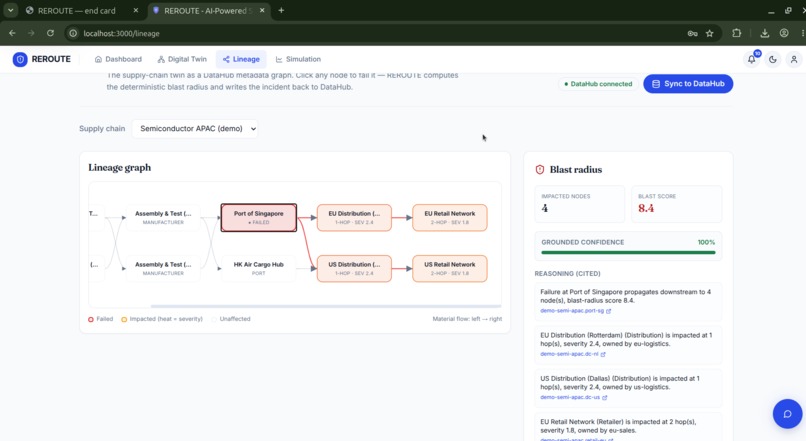Click the Lineage graph heading
Viewport: 806px width, 441px height.
tap(120, 168)
